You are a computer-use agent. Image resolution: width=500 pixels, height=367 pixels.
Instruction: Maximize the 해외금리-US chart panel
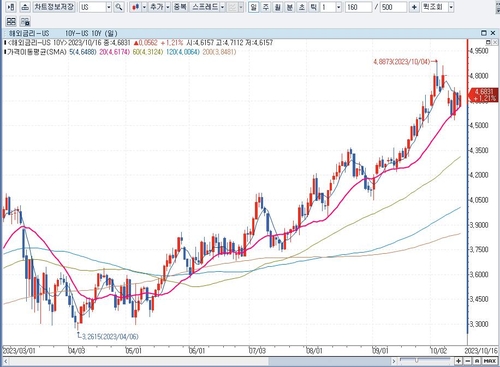484,33
